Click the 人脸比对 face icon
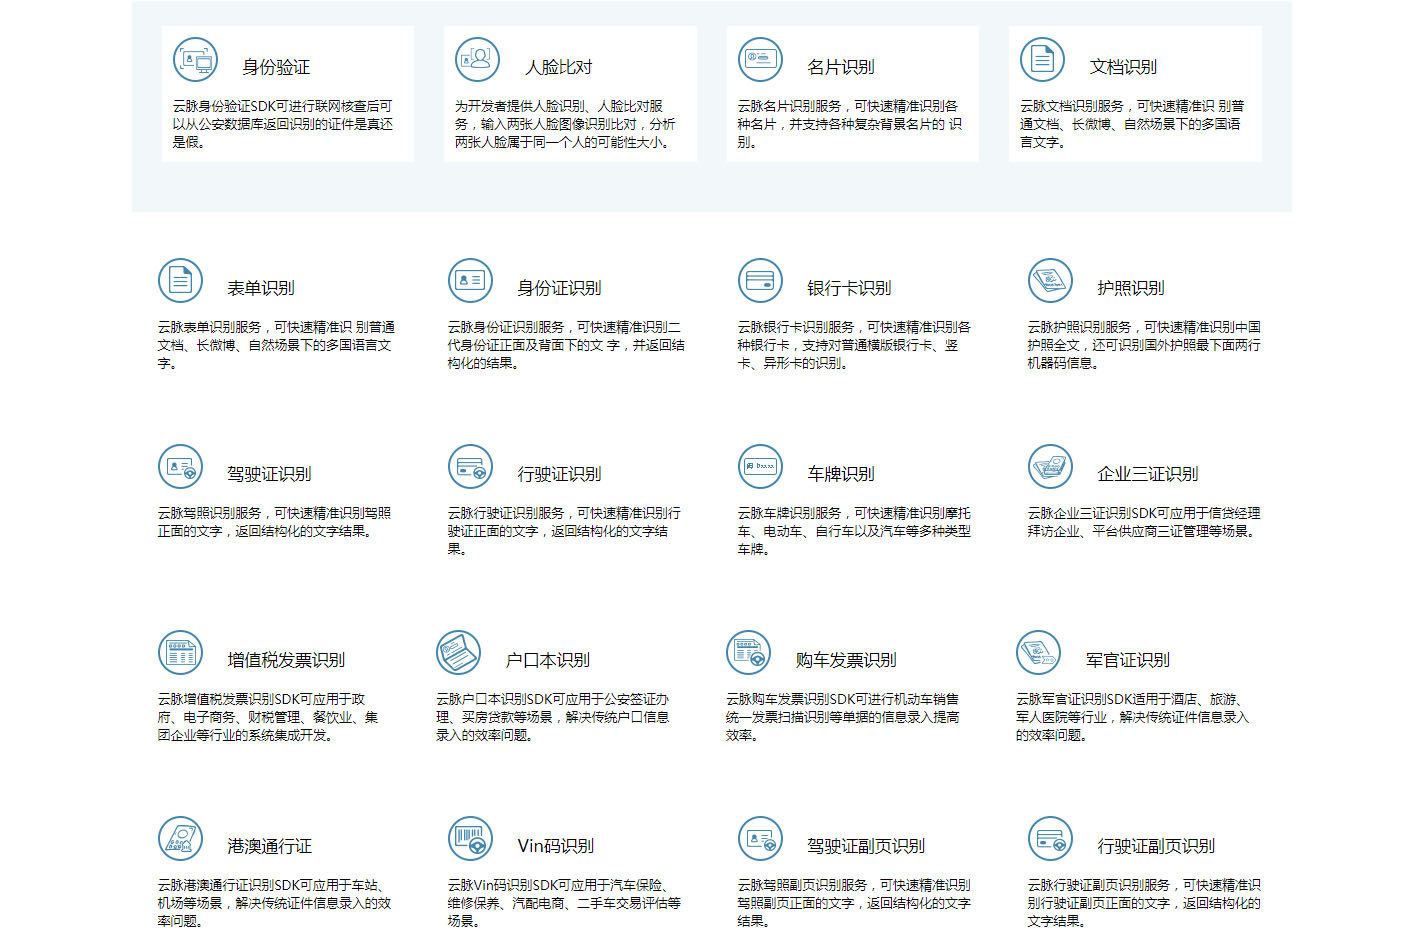The width and height of the screenshot is (1423, 951). pyautogui.click(x=477, y=59)
